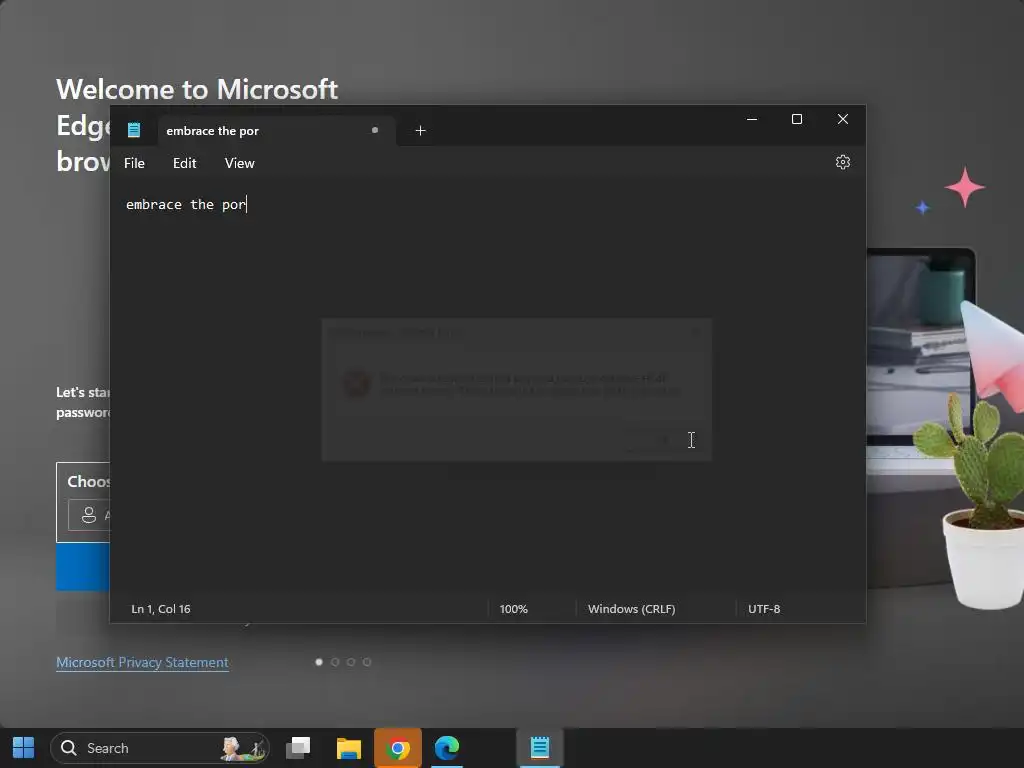Open Notepad settings gear icon

pos(842,162)
